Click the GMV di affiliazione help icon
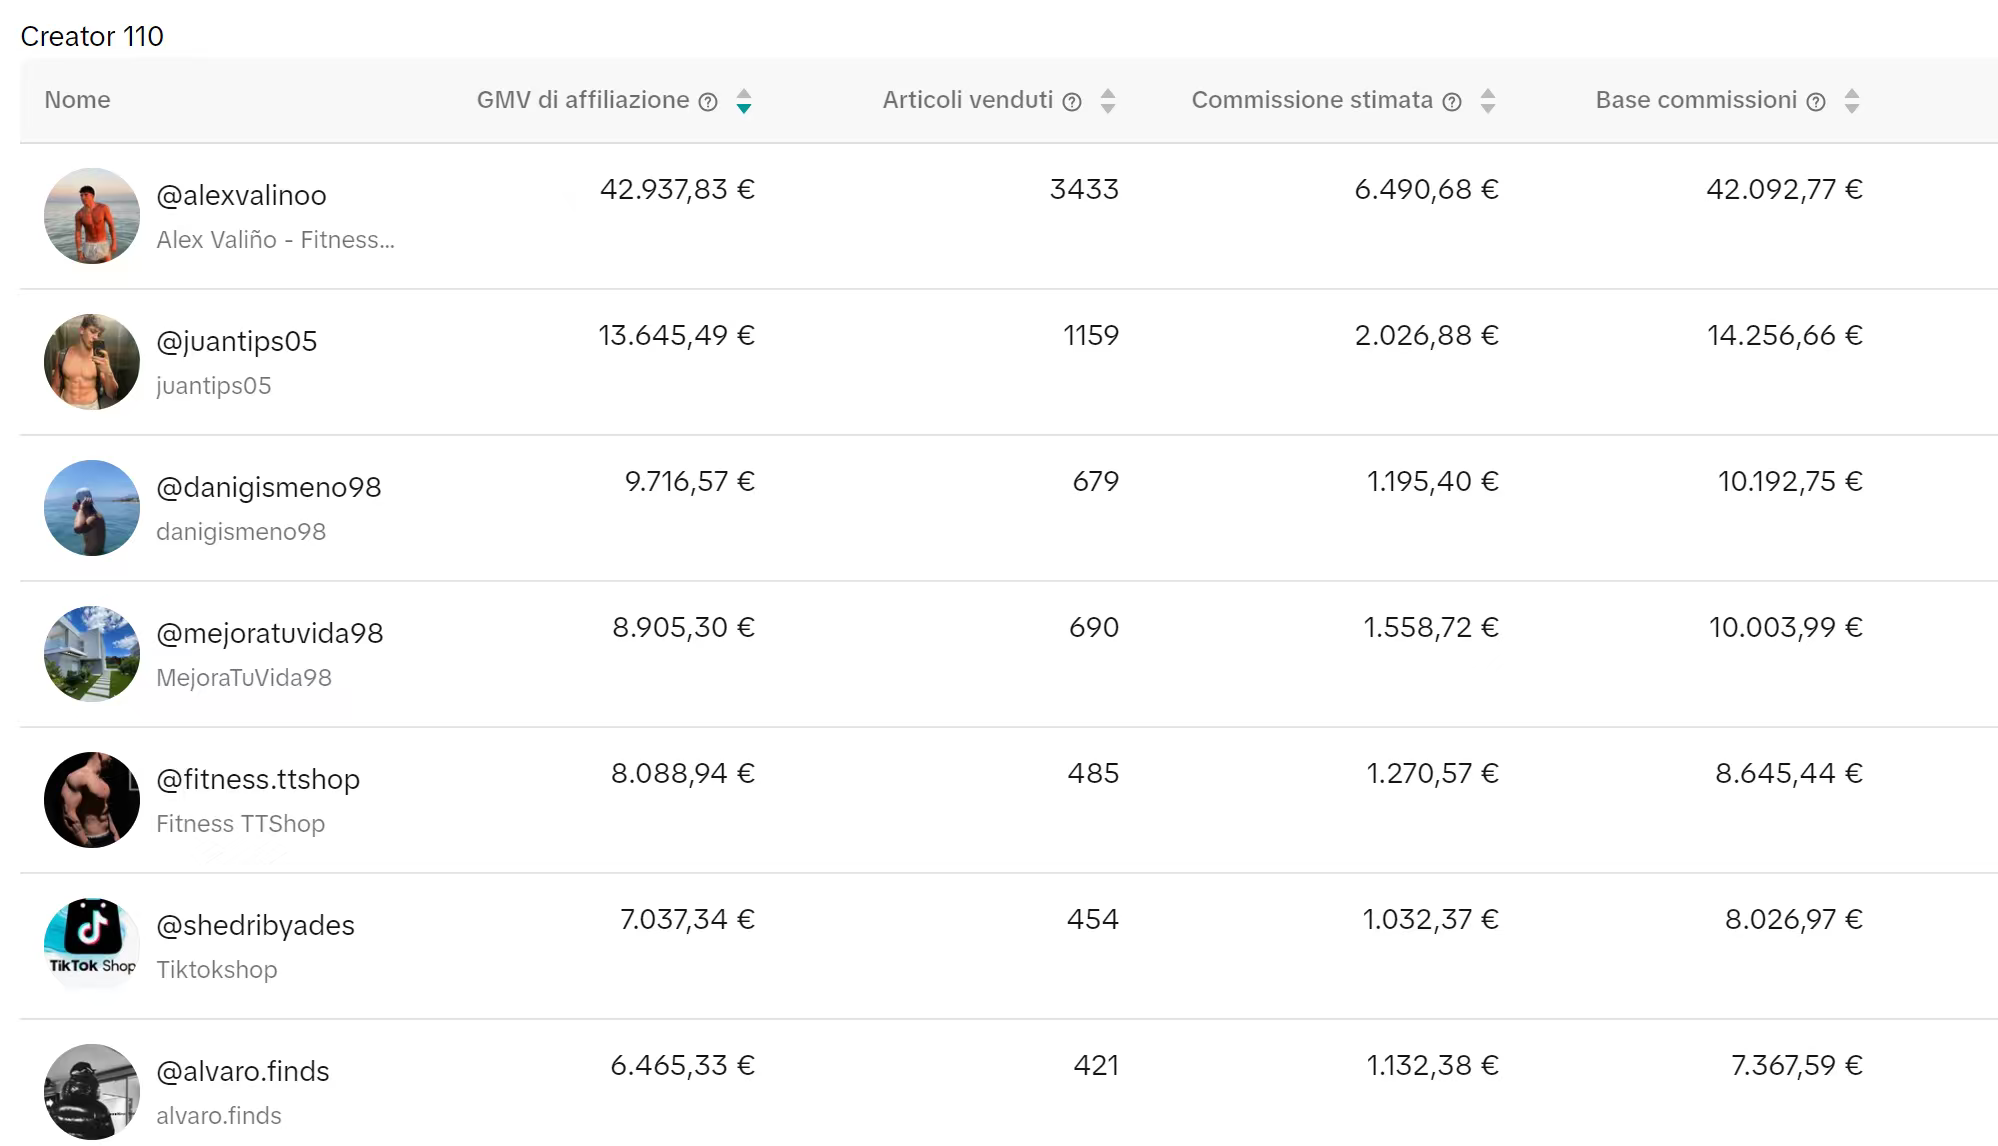Viewport: 1998px width, 1146px height. pyautogui.click(x=708, y=102)
